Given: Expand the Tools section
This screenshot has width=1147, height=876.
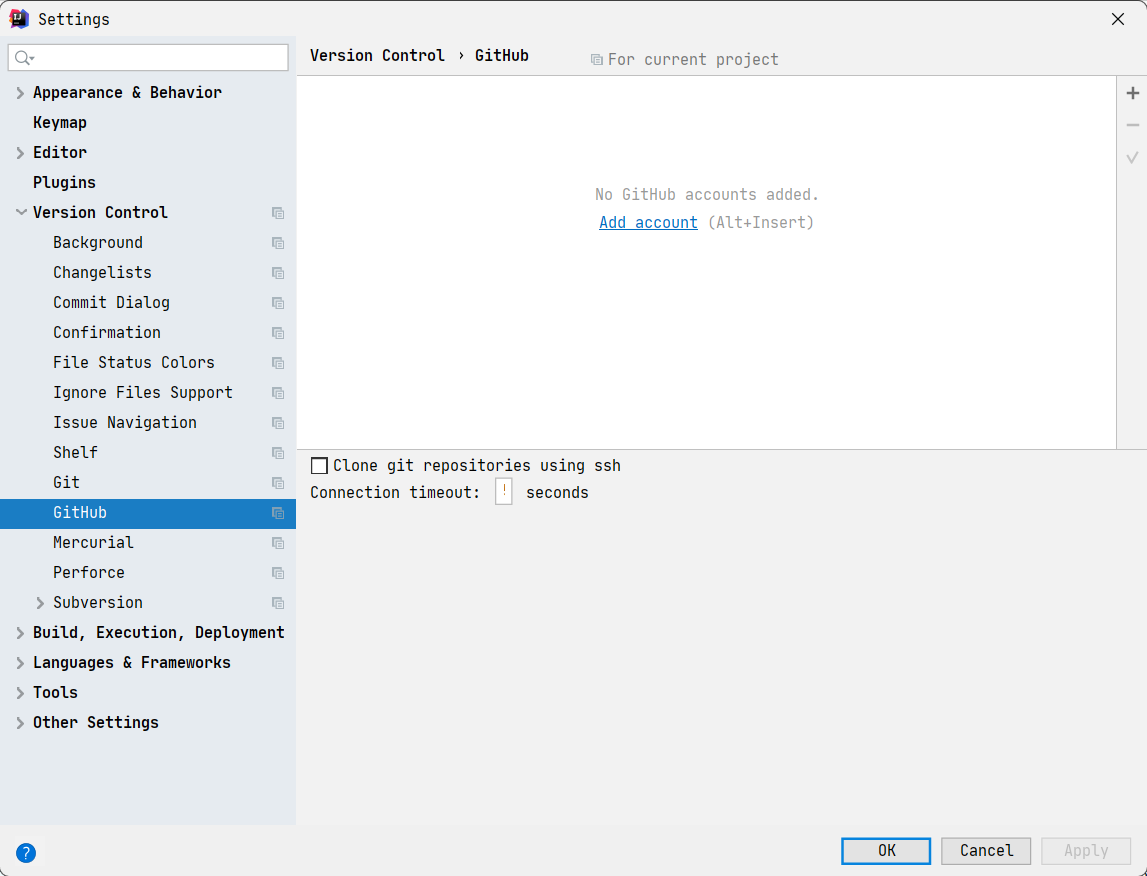Looking at the screenshot, I should [20, 693].
